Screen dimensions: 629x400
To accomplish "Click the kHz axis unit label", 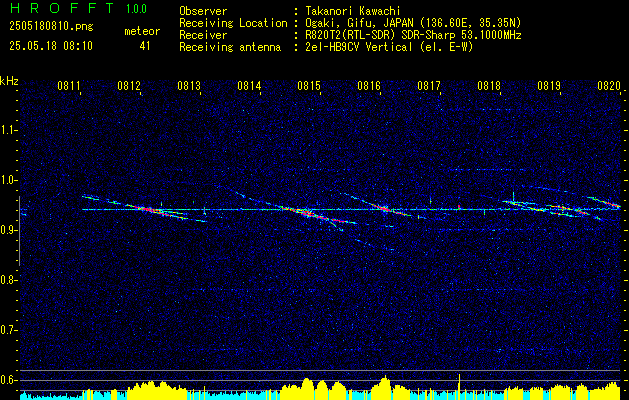I will pyautogui.click(x=9, y=81).
